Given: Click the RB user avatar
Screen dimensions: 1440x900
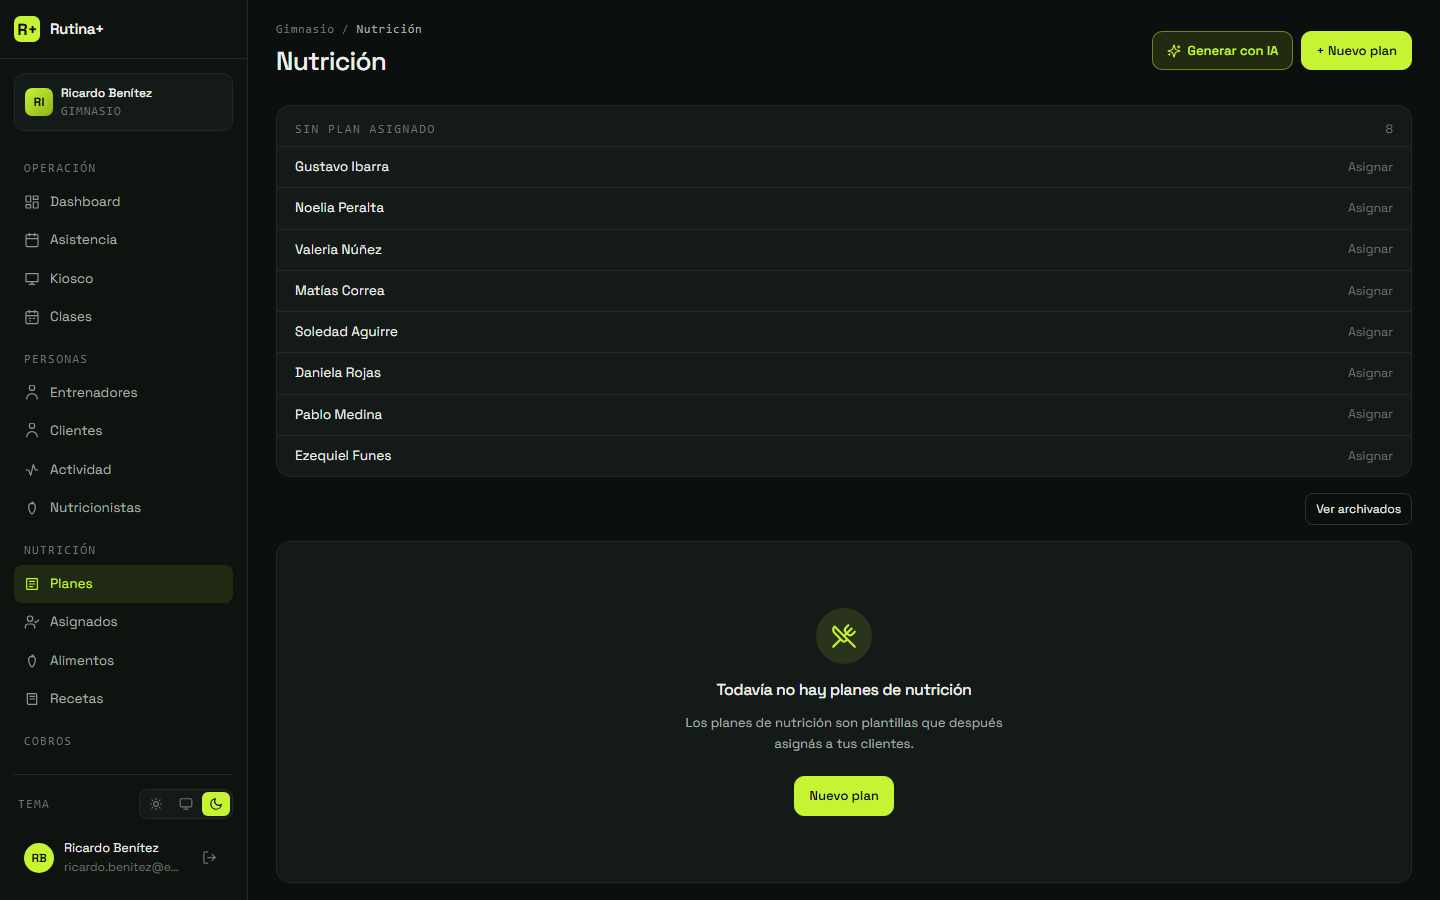Looking at the screenshot, I should [x=39, y=858].
